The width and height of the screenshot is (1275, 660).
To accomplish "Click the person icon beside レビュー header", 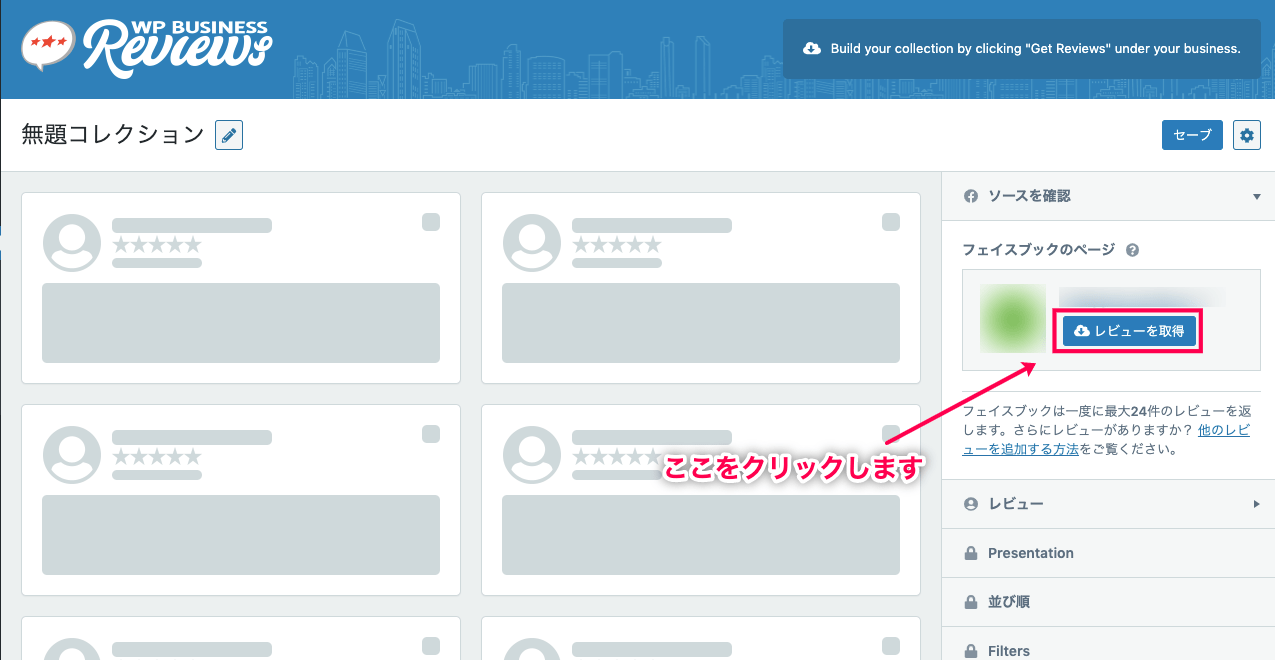I will point(970,504).
